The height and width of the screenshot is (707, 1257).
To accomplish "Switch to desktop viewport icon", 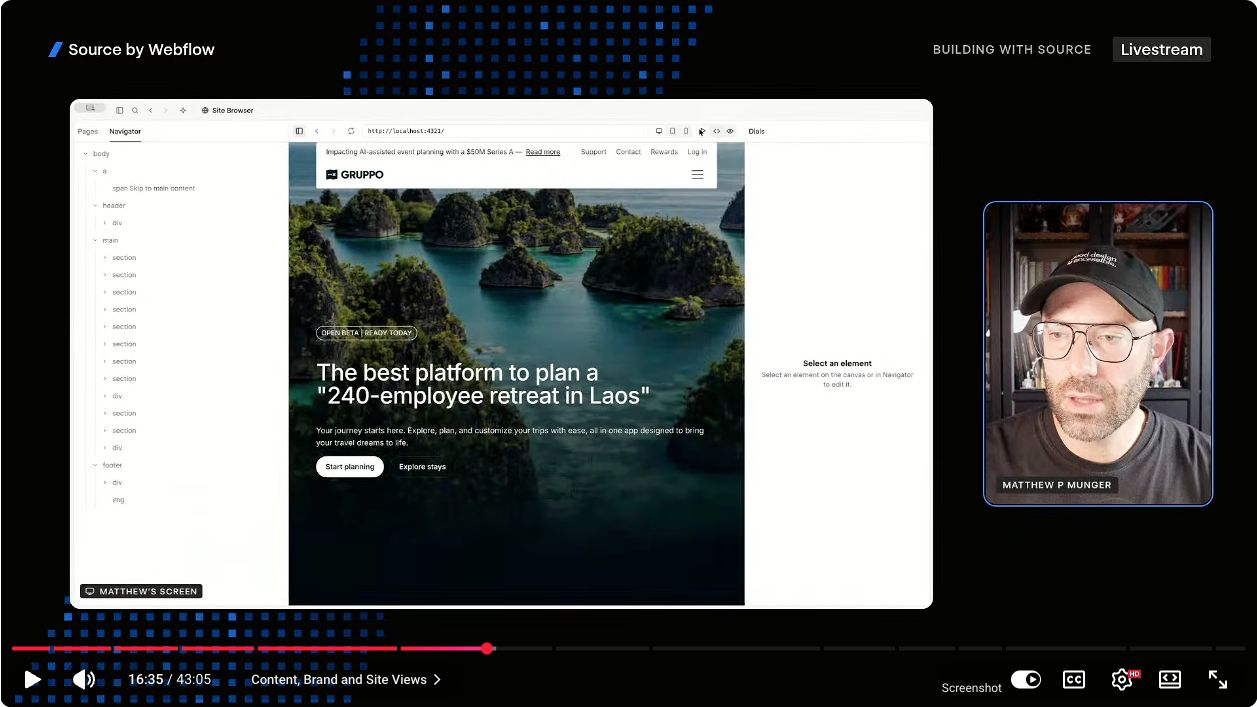I will click(659, 131).
